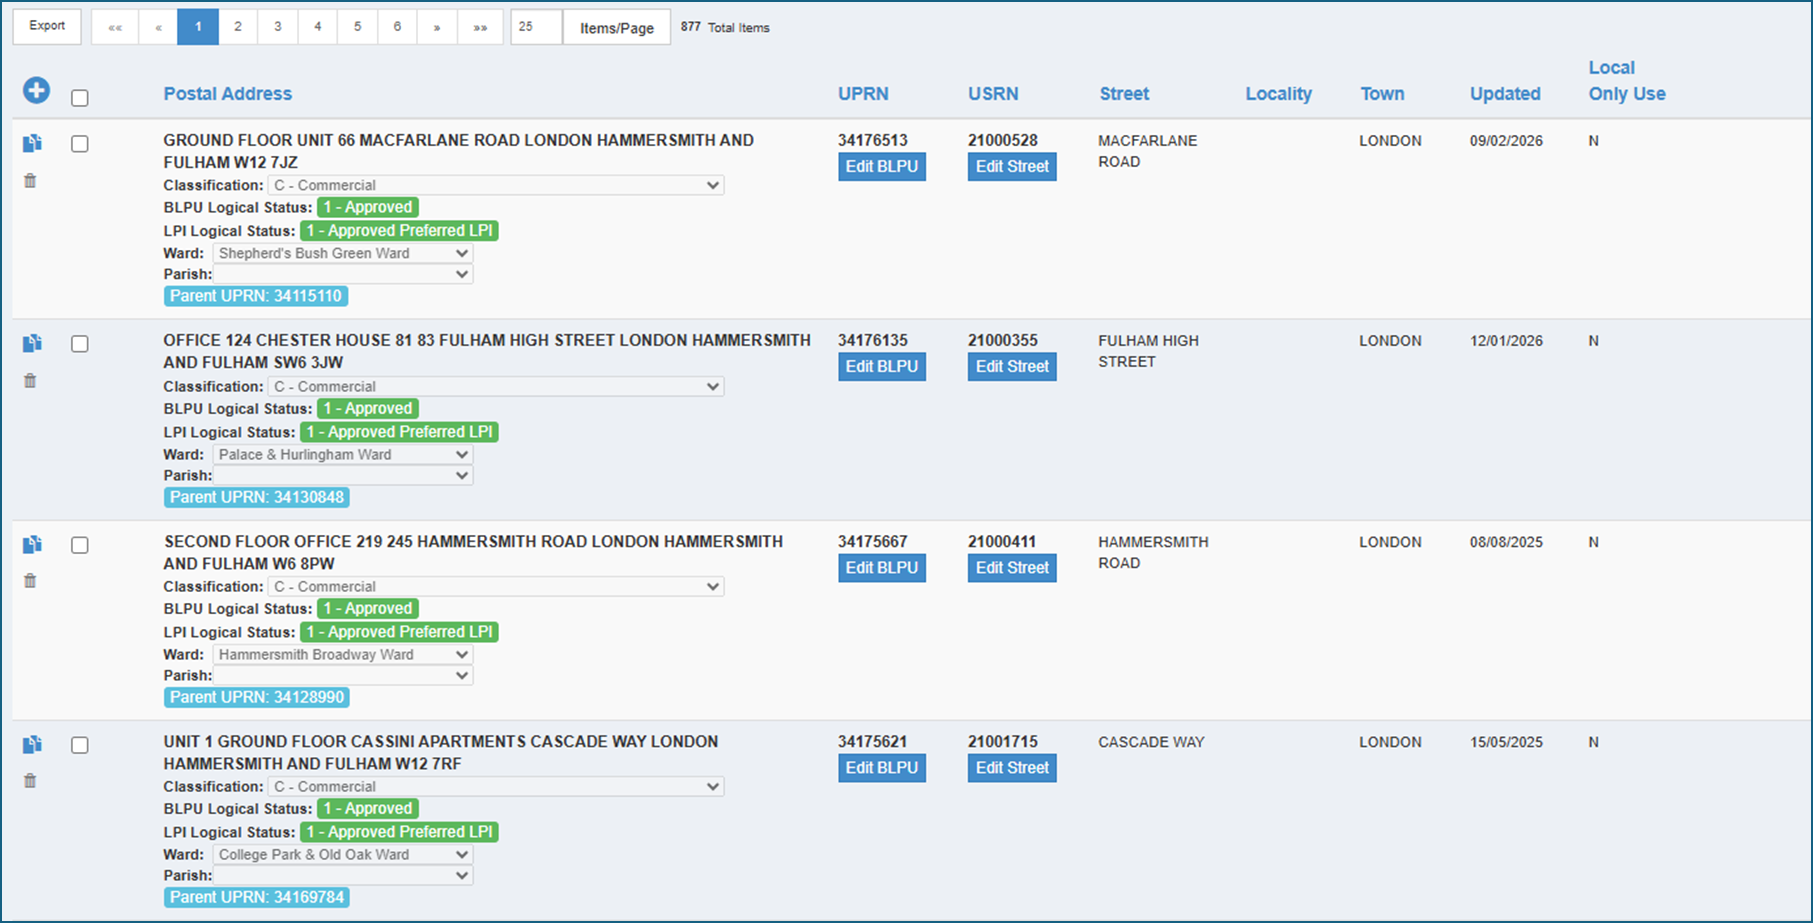
Task: Select the Macfarlane Road W12 7JZ row checkbox
Action: coord(80,144)
